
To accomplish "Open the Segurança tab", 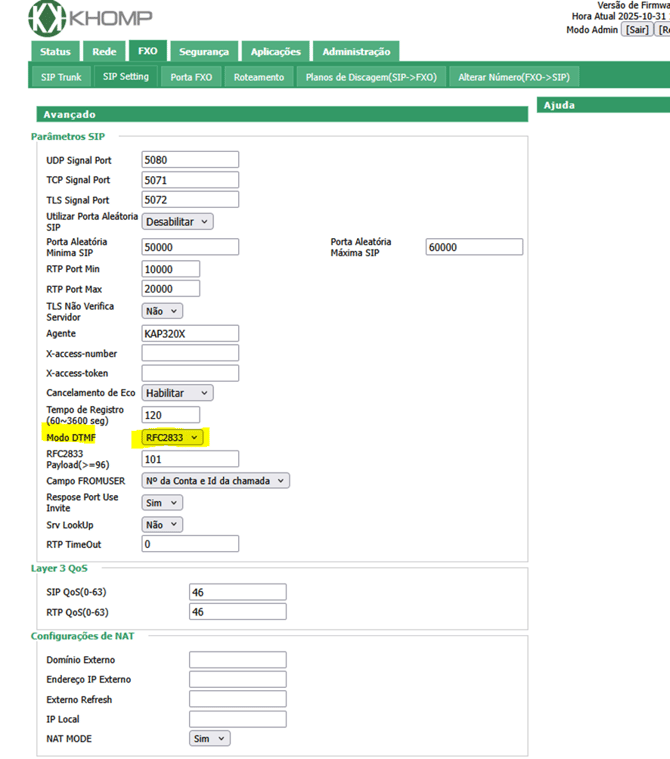I will click(x=204, y=52).
